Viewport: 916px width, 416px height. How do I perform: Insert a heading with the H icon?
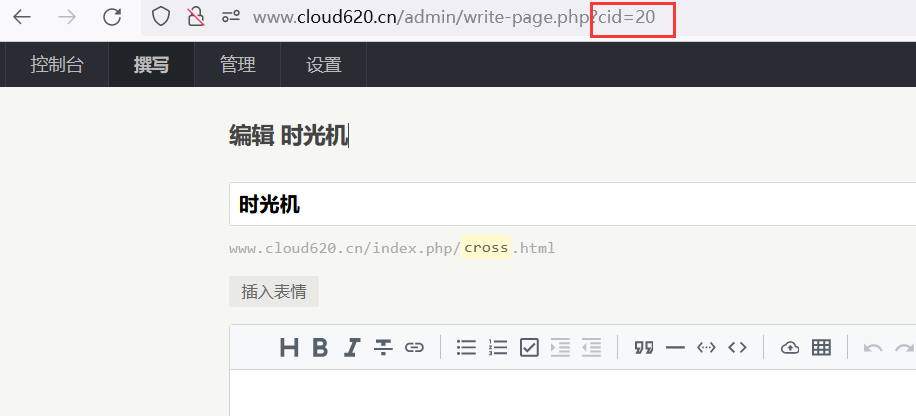click(x=289, y=348)
